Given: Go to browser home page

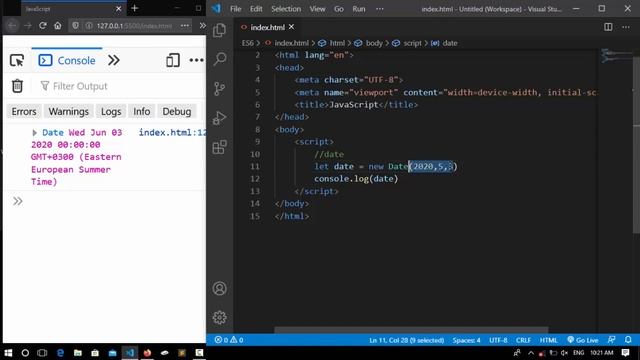Looking at the screenshot, I should pyautogui.click(x=58, y=26).
